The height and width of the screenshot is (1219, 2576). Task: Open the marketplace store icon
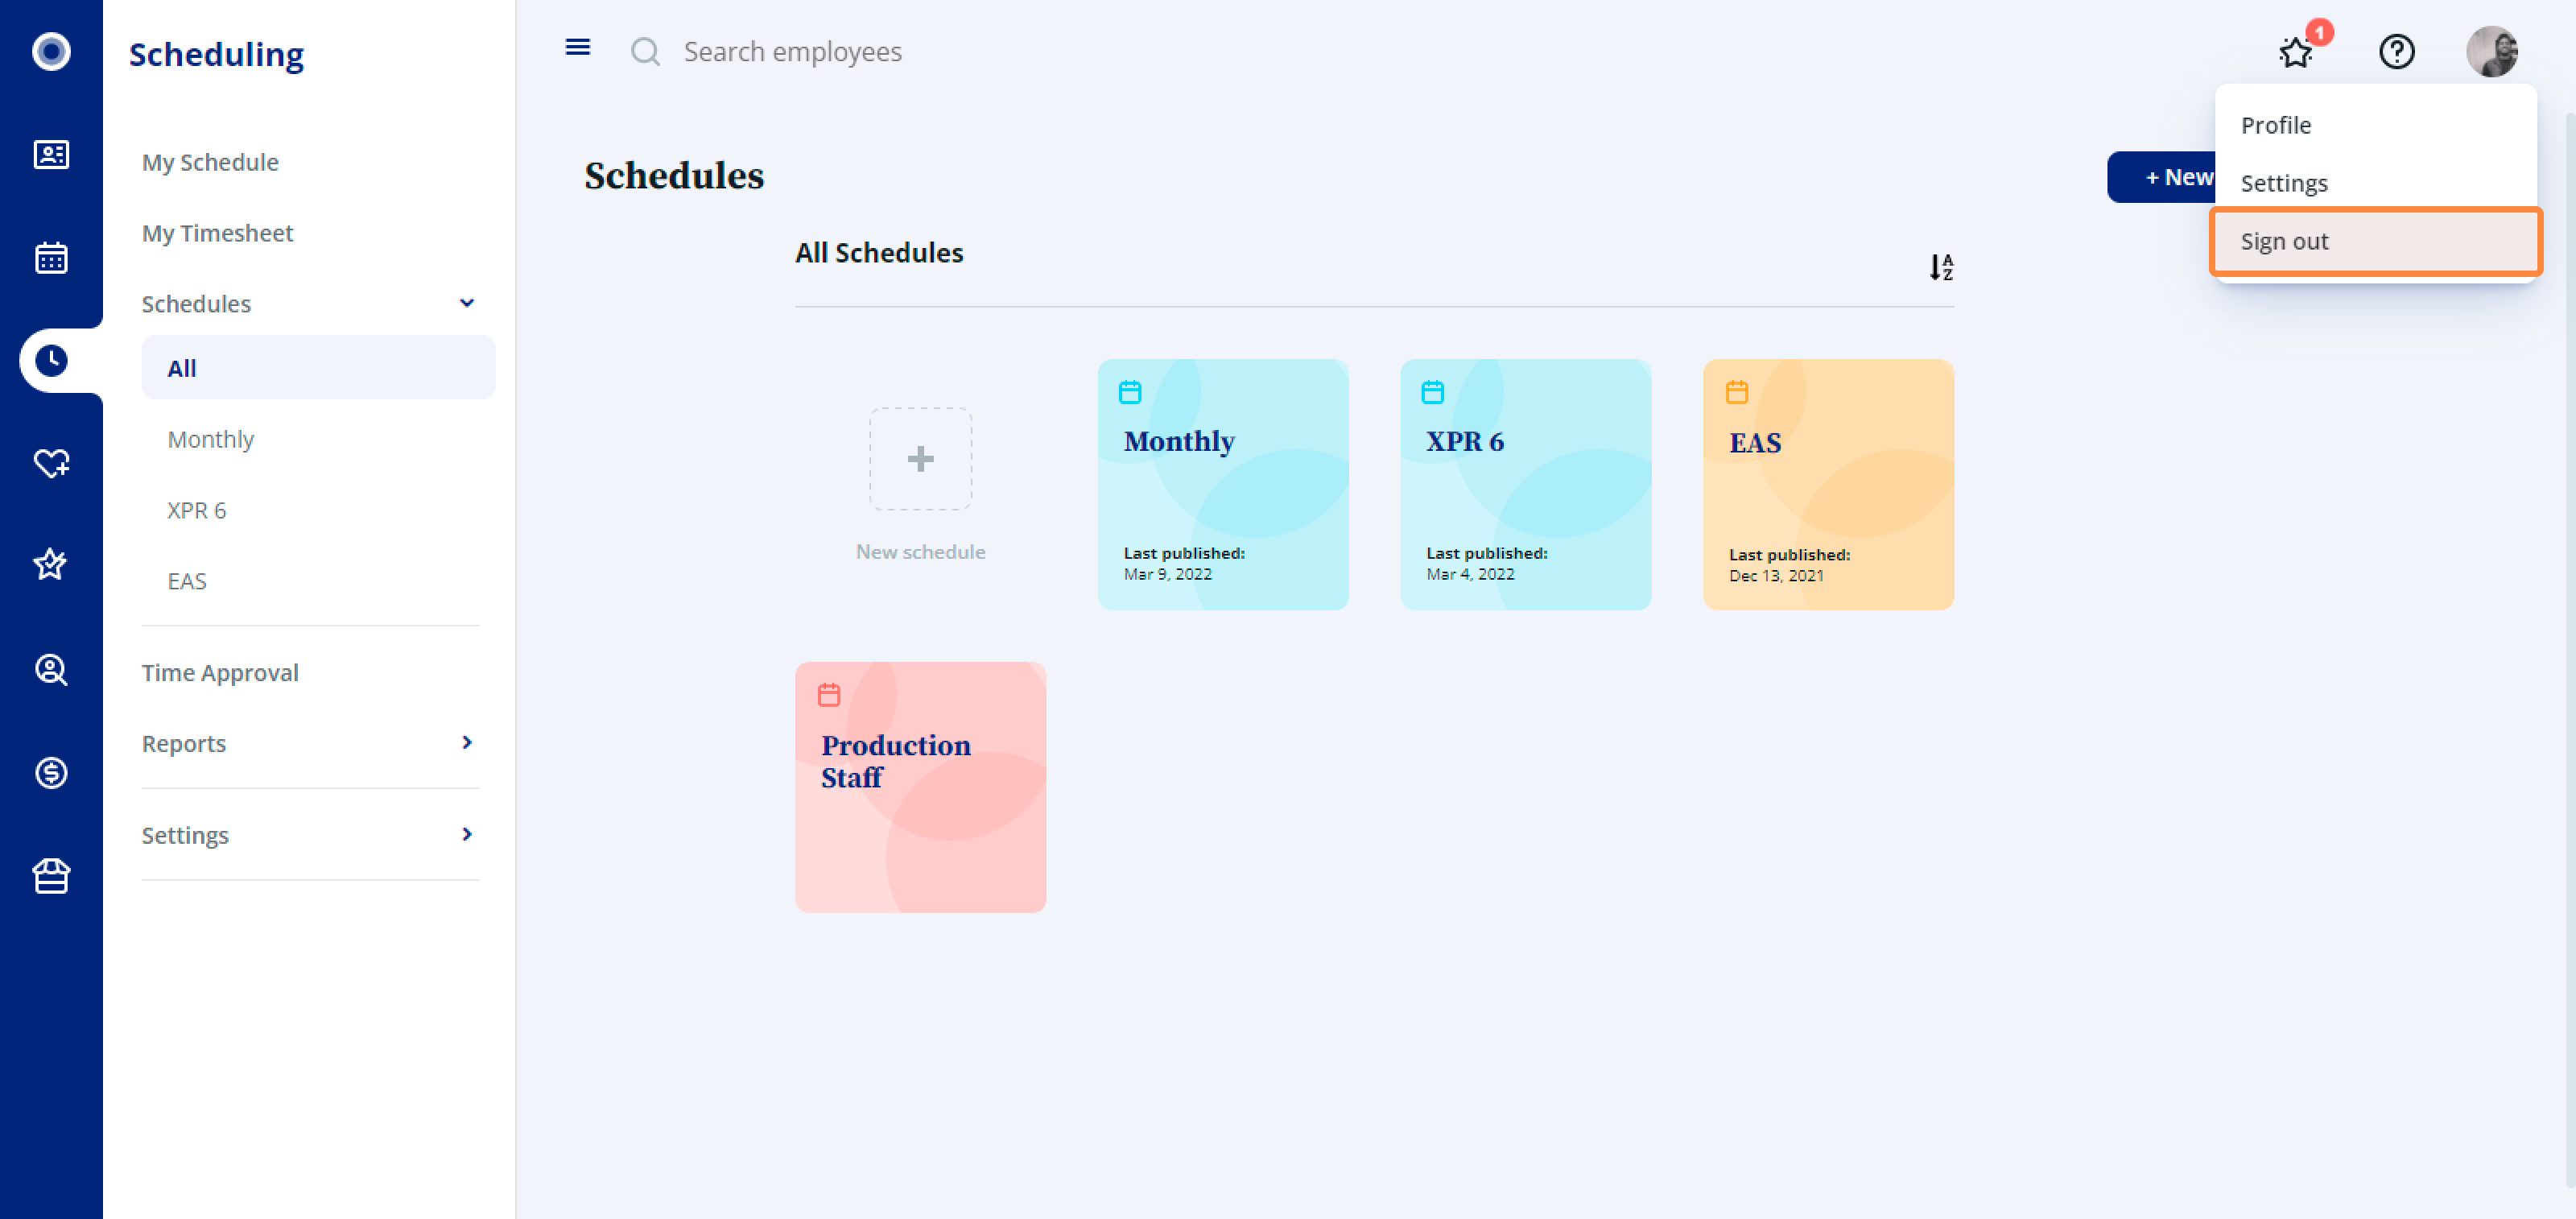point(51,876)
